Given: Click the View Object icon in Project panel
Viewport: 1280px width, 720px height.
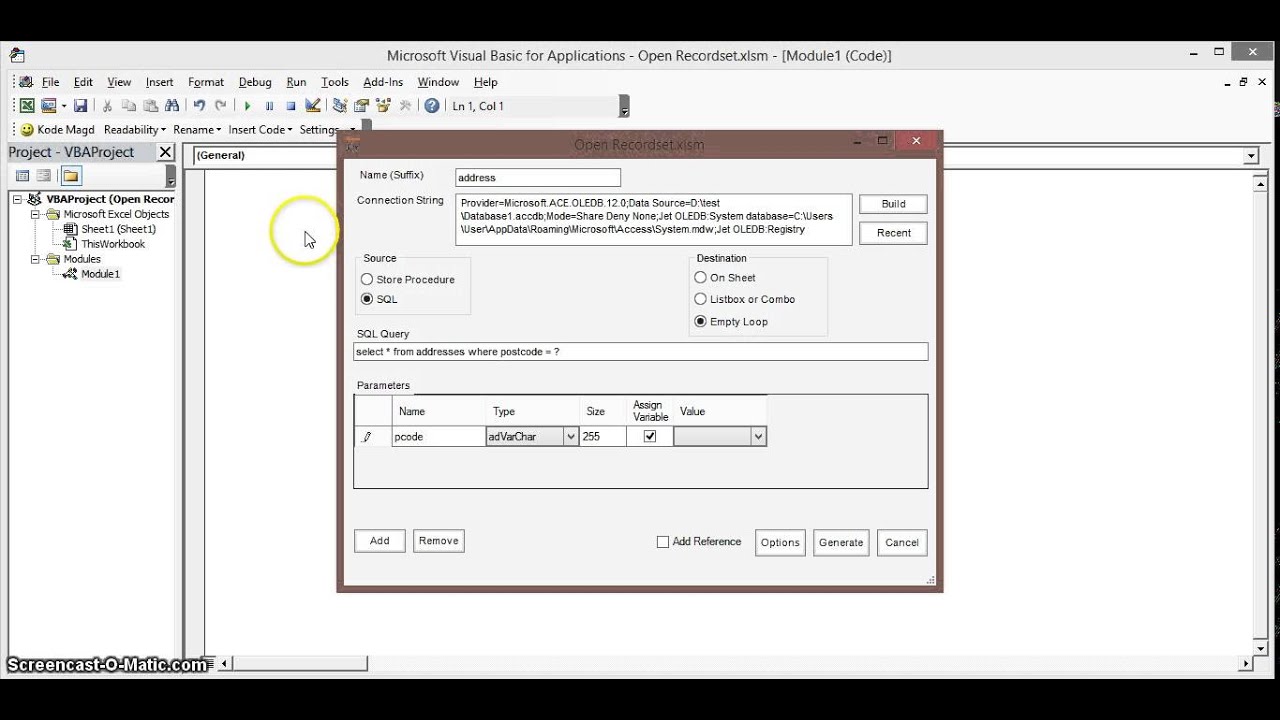Looking at the screenshot, I should coord(44,176).
